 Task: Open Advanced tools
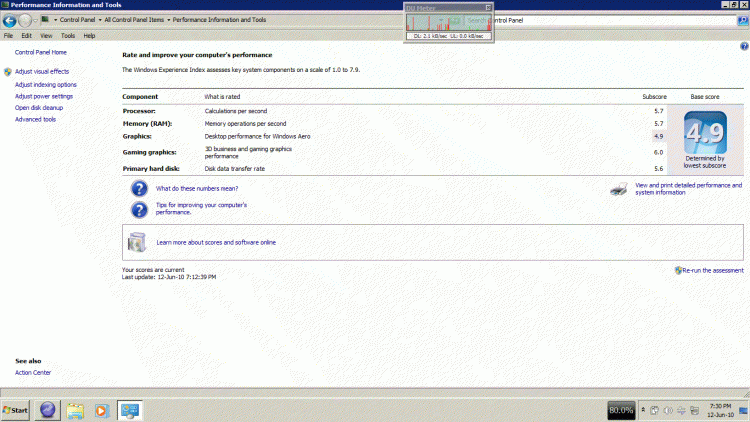(35, 120)
